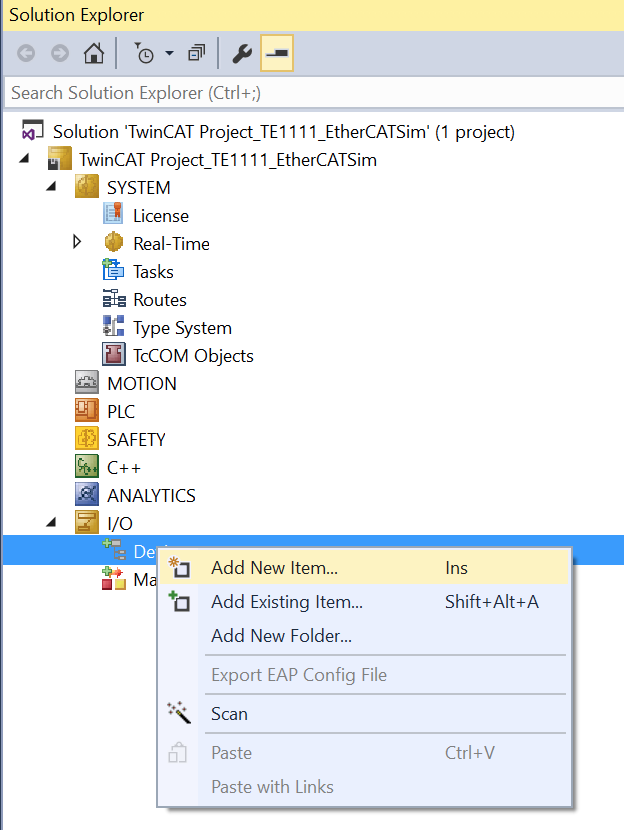Select the Type System tree label
The image size is (624, 830).
tap(183, 328)
